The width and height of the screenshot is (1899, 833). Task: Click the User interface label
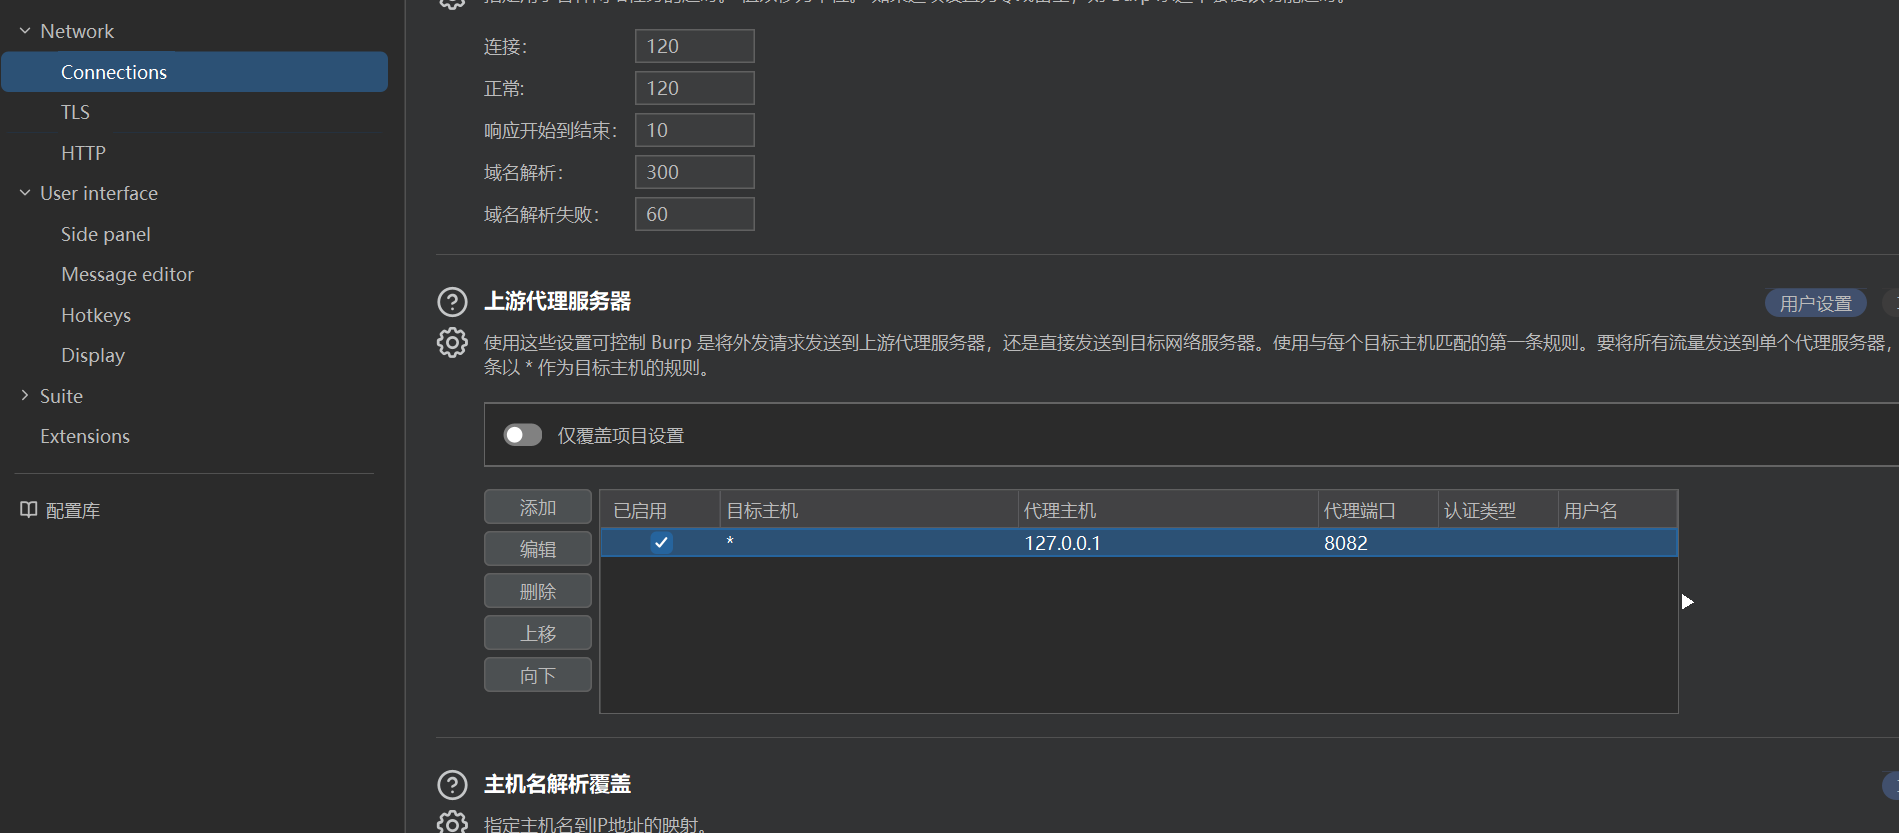99,193
